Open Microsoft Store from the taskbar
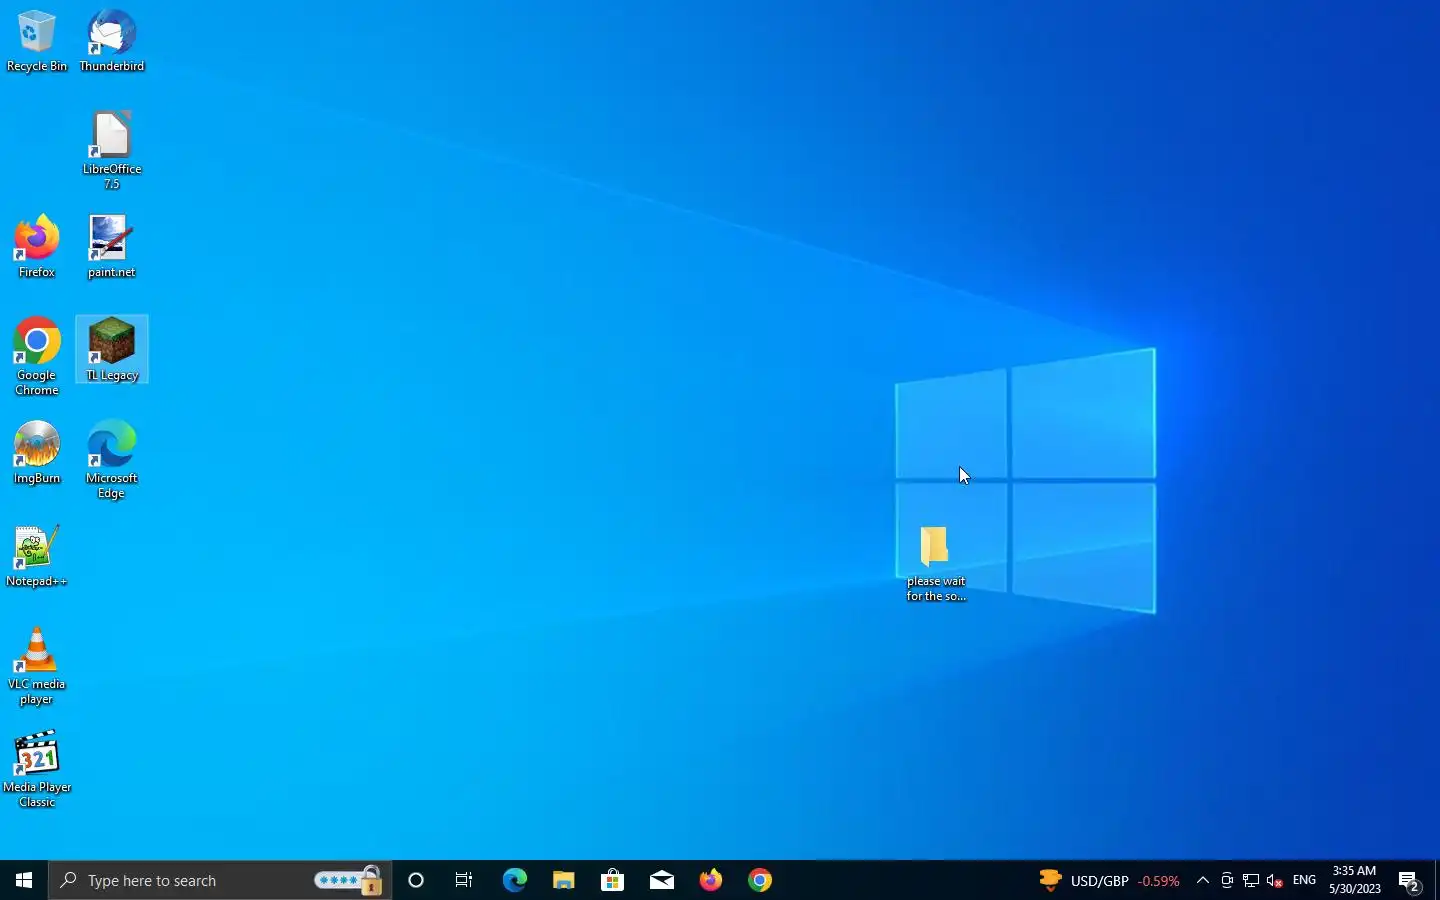The width and height of the screenshot is (1440, 900). click(613, 880)
